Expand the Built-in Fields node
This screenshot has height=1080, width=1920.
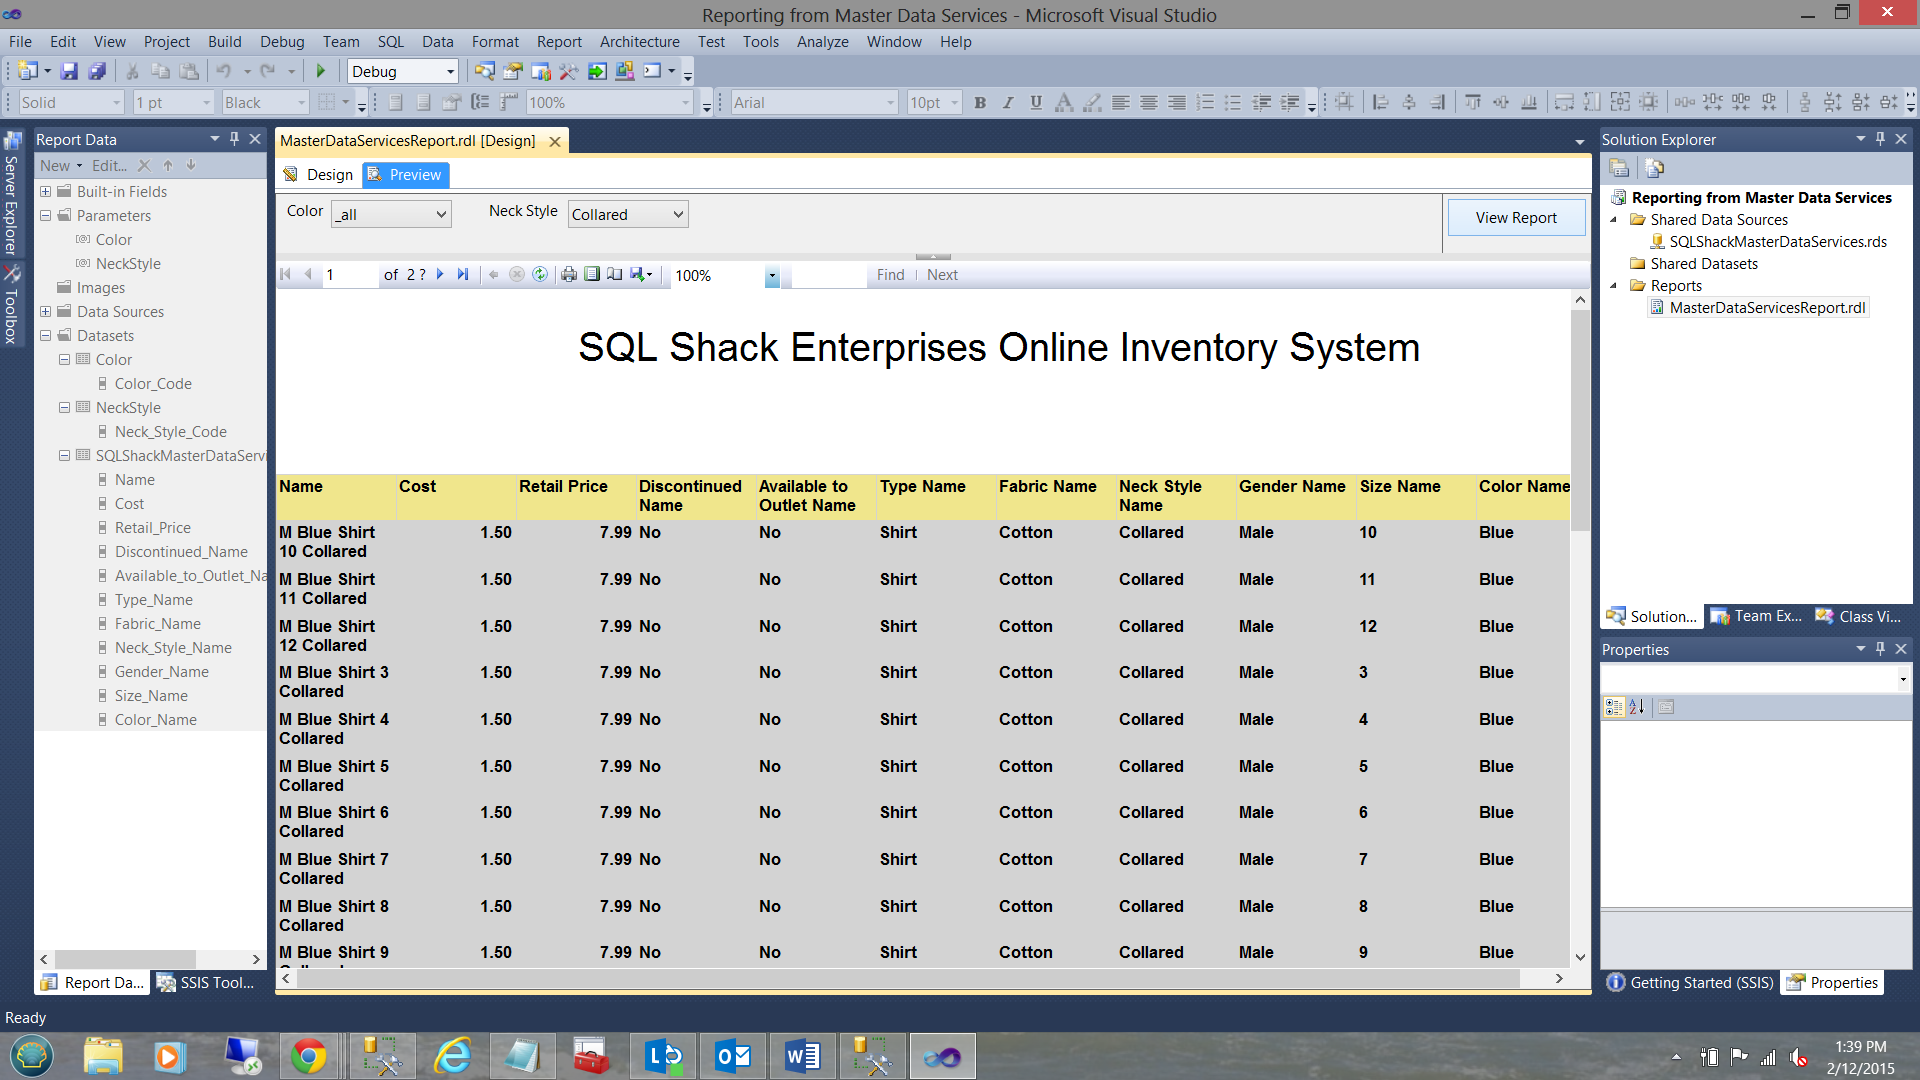[45, 191]
